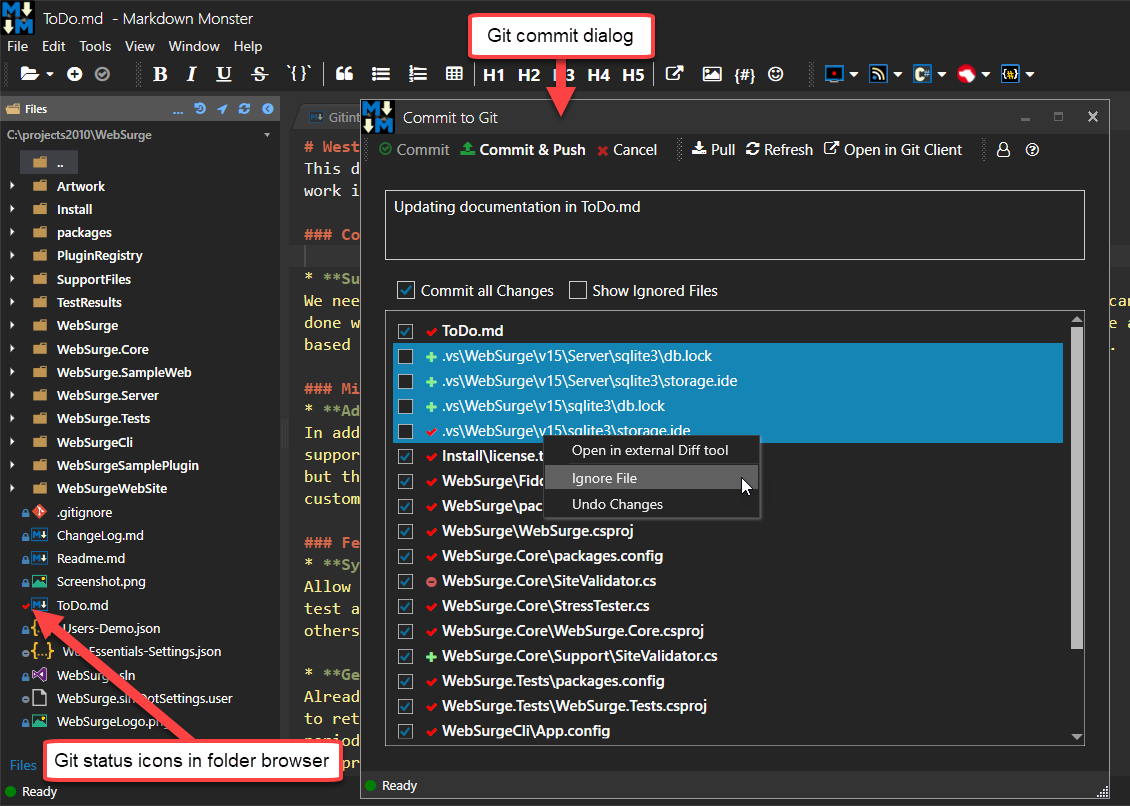The image size is (1130, 806).
Task: Expand the packages folder node
Action: (x=12, y=232)
